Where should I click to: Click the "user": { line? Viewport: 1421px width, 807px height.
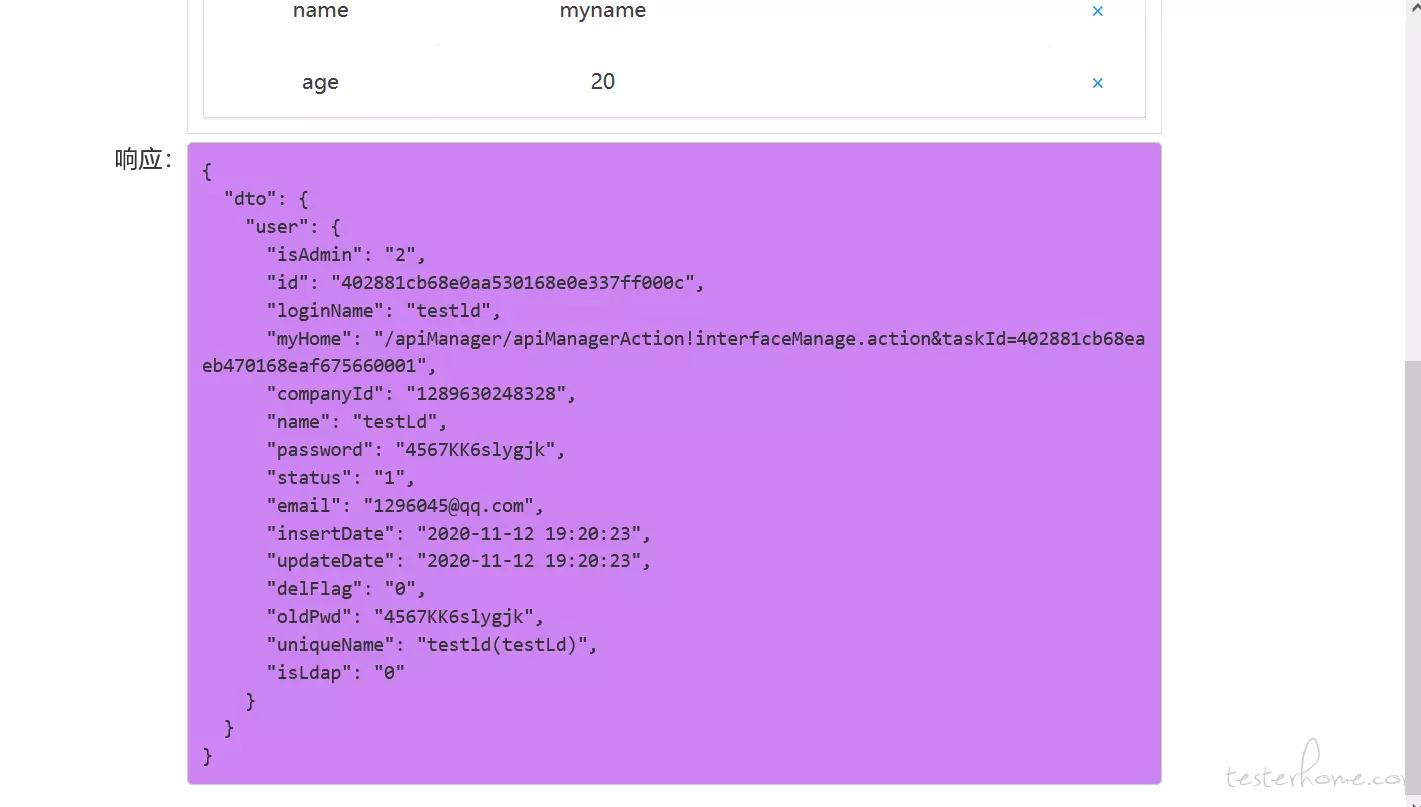tap(293, 227)
